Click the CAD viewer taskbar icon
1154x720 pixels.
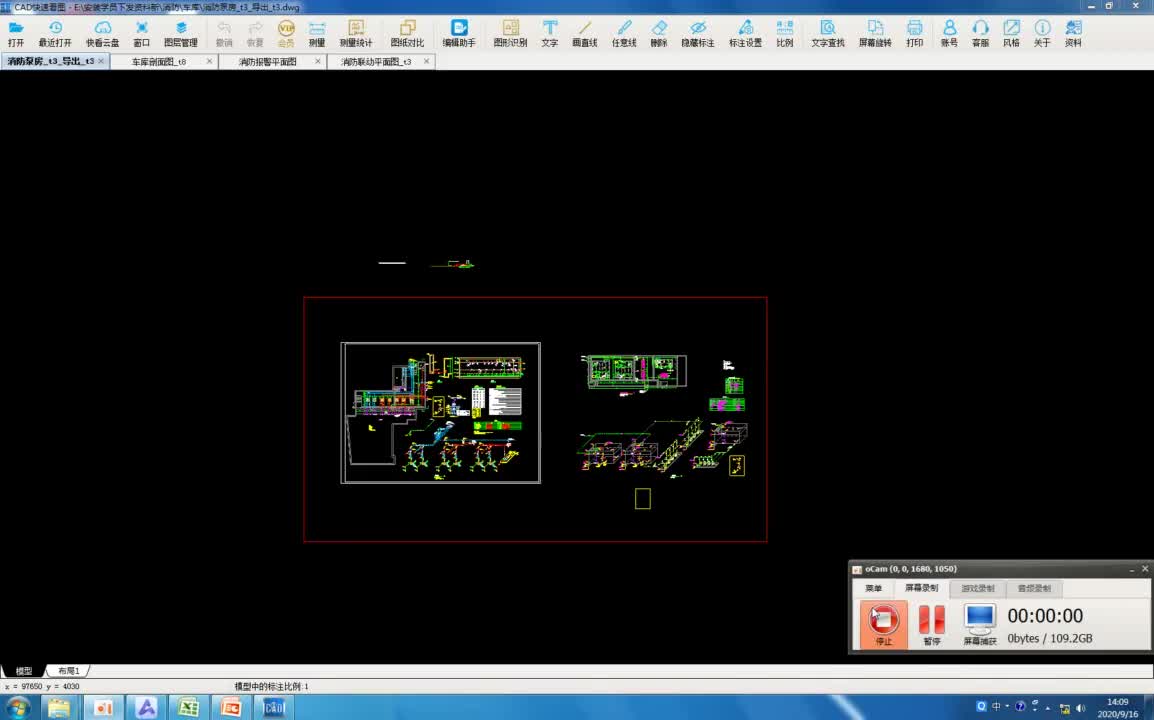tap(274, 708)
